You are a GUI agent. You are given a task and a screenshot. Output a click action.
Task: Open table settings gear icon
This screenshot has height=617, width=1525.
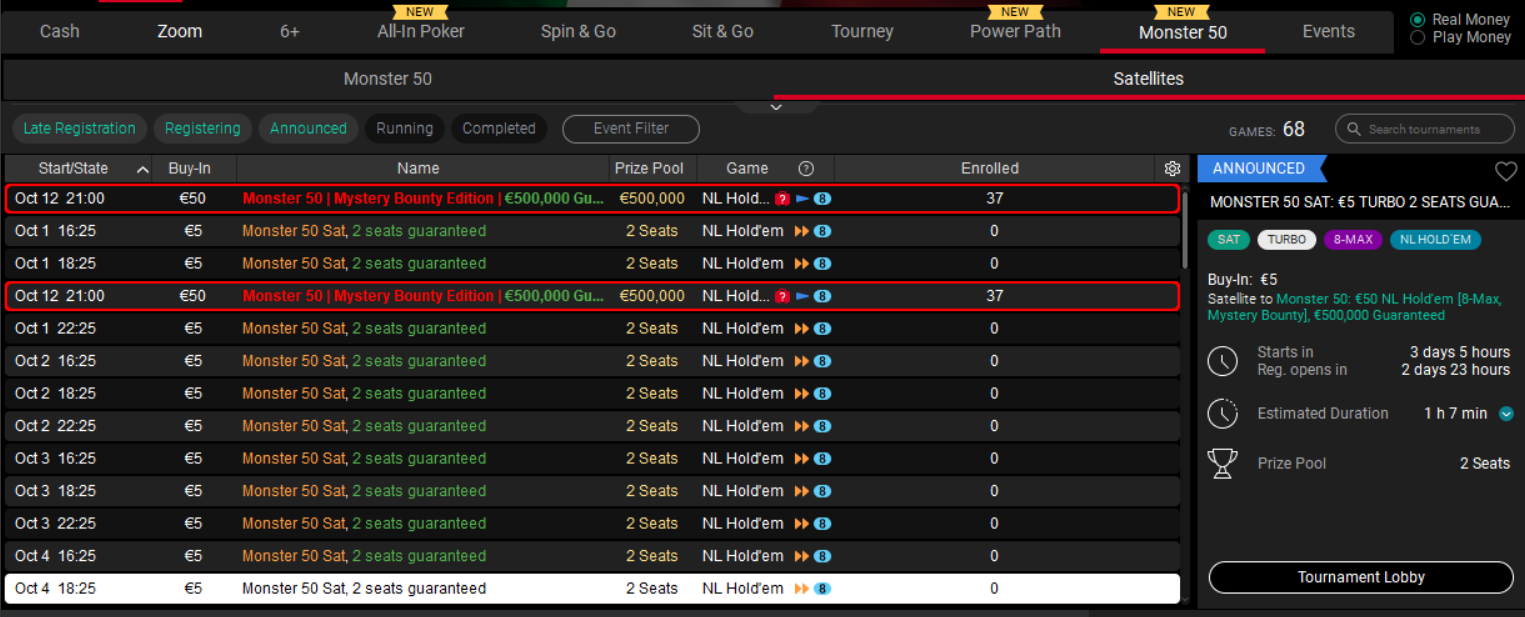(x=1173, y=169)
